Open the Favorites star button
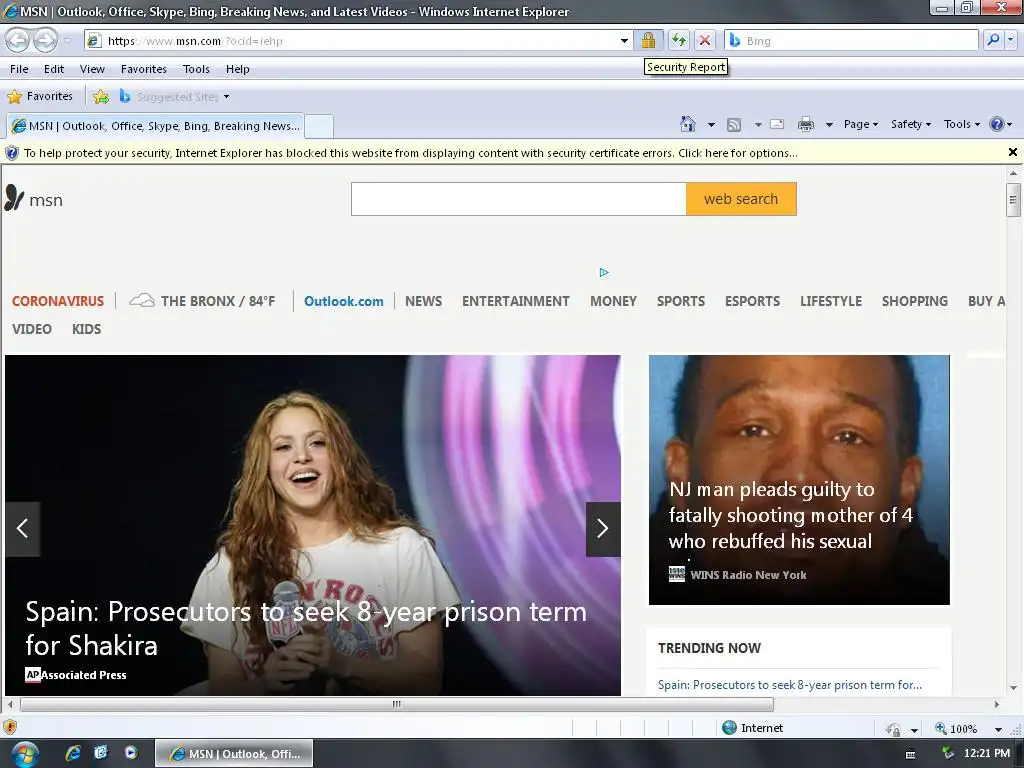The image size is (1024, 768). 40,97
